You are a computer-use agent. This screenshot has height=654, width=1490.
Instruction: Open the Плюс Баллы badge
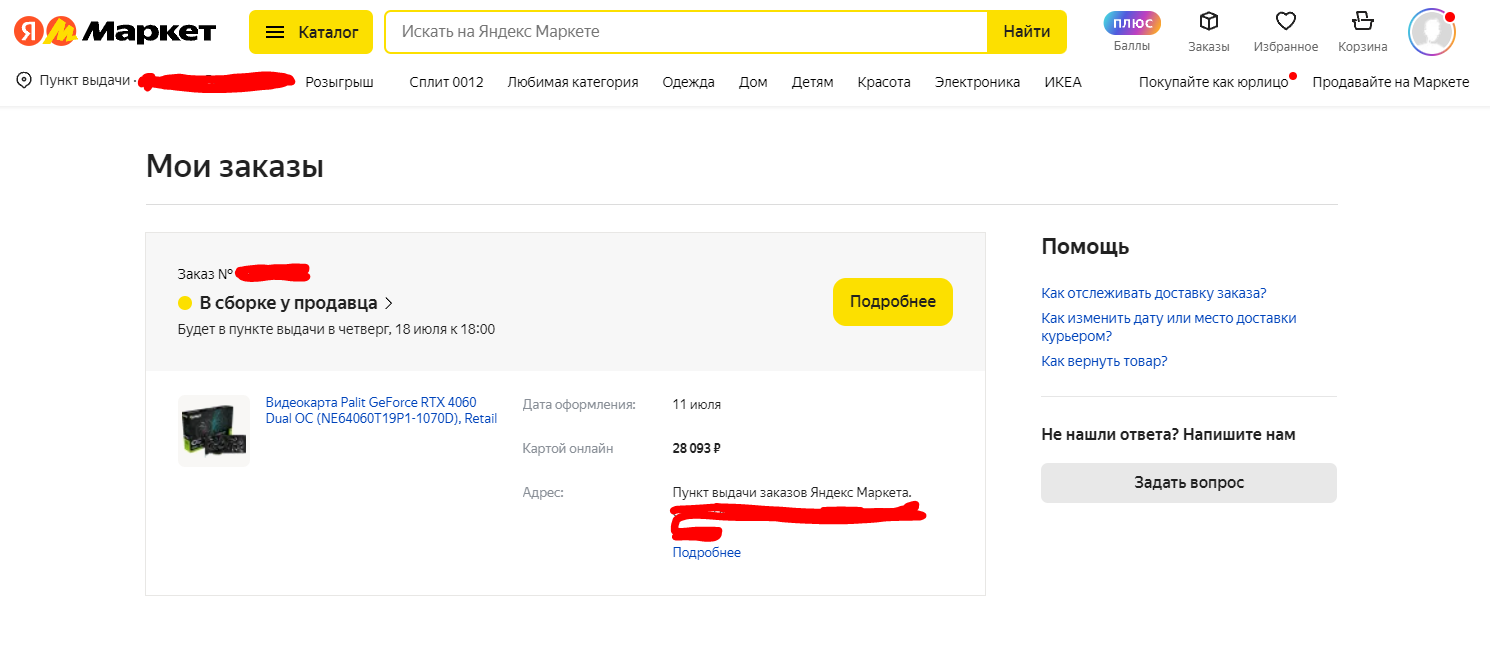point(1132,32)
